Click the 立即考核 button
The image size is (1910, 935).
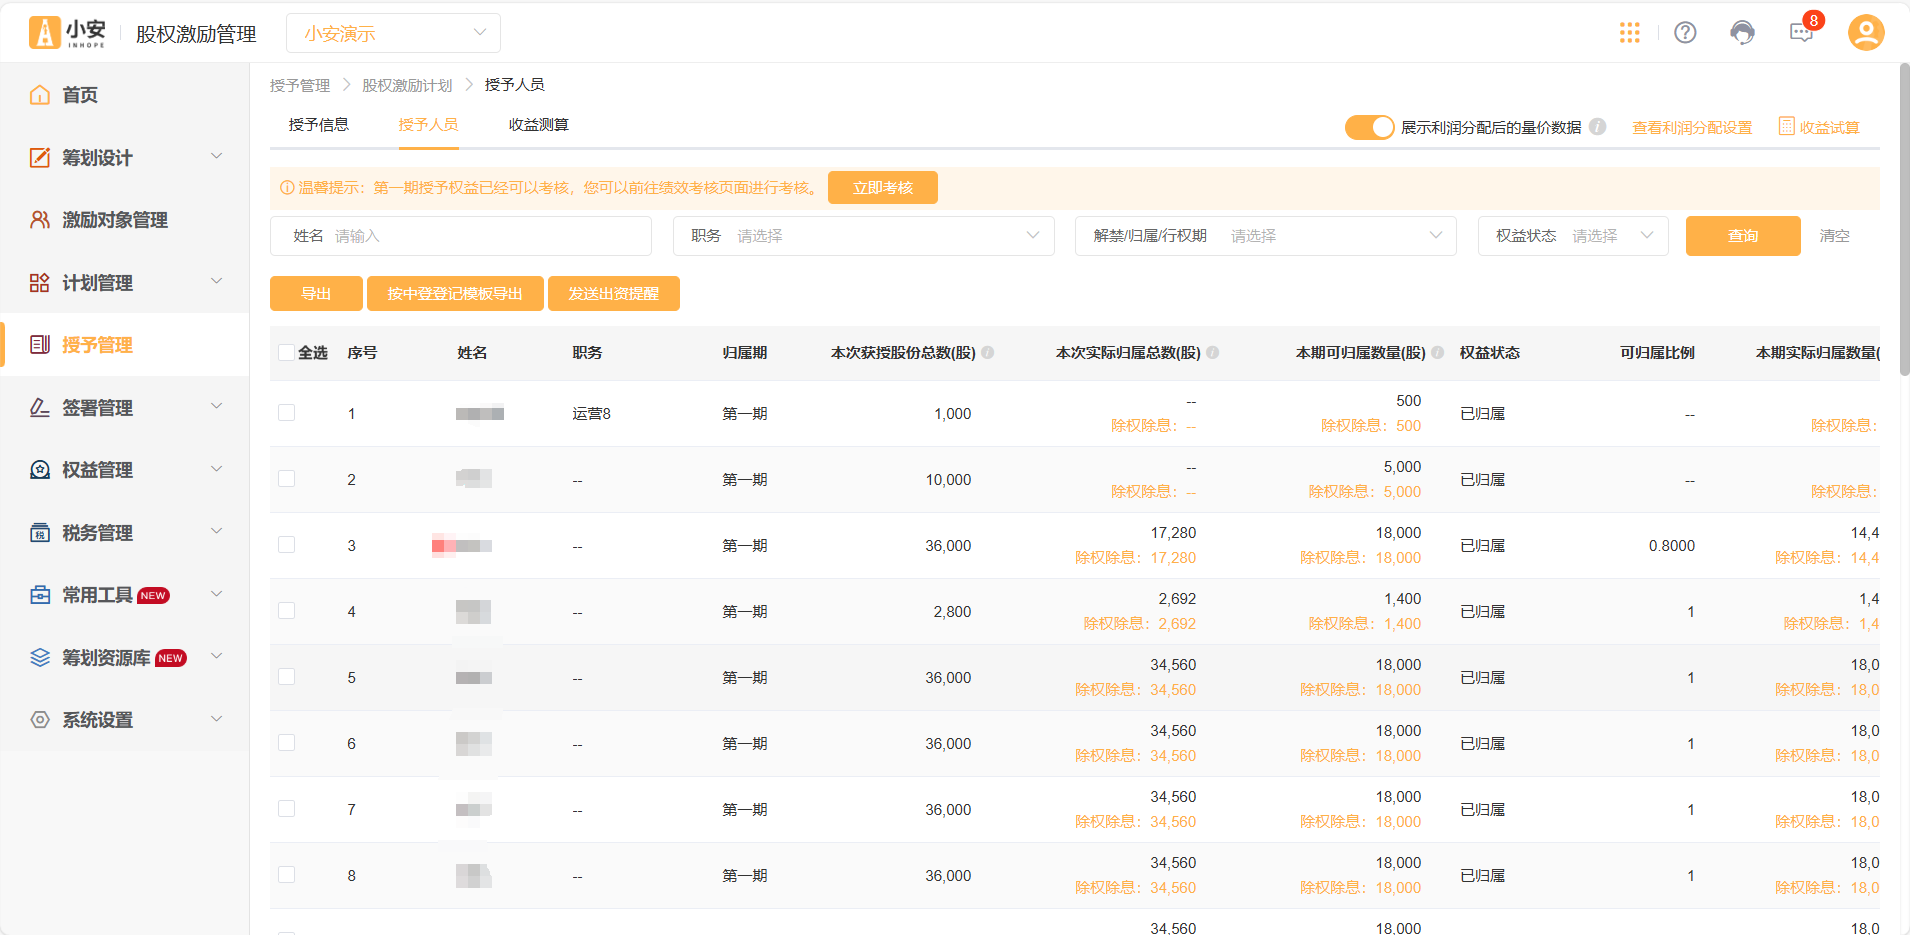pos(883,187)
